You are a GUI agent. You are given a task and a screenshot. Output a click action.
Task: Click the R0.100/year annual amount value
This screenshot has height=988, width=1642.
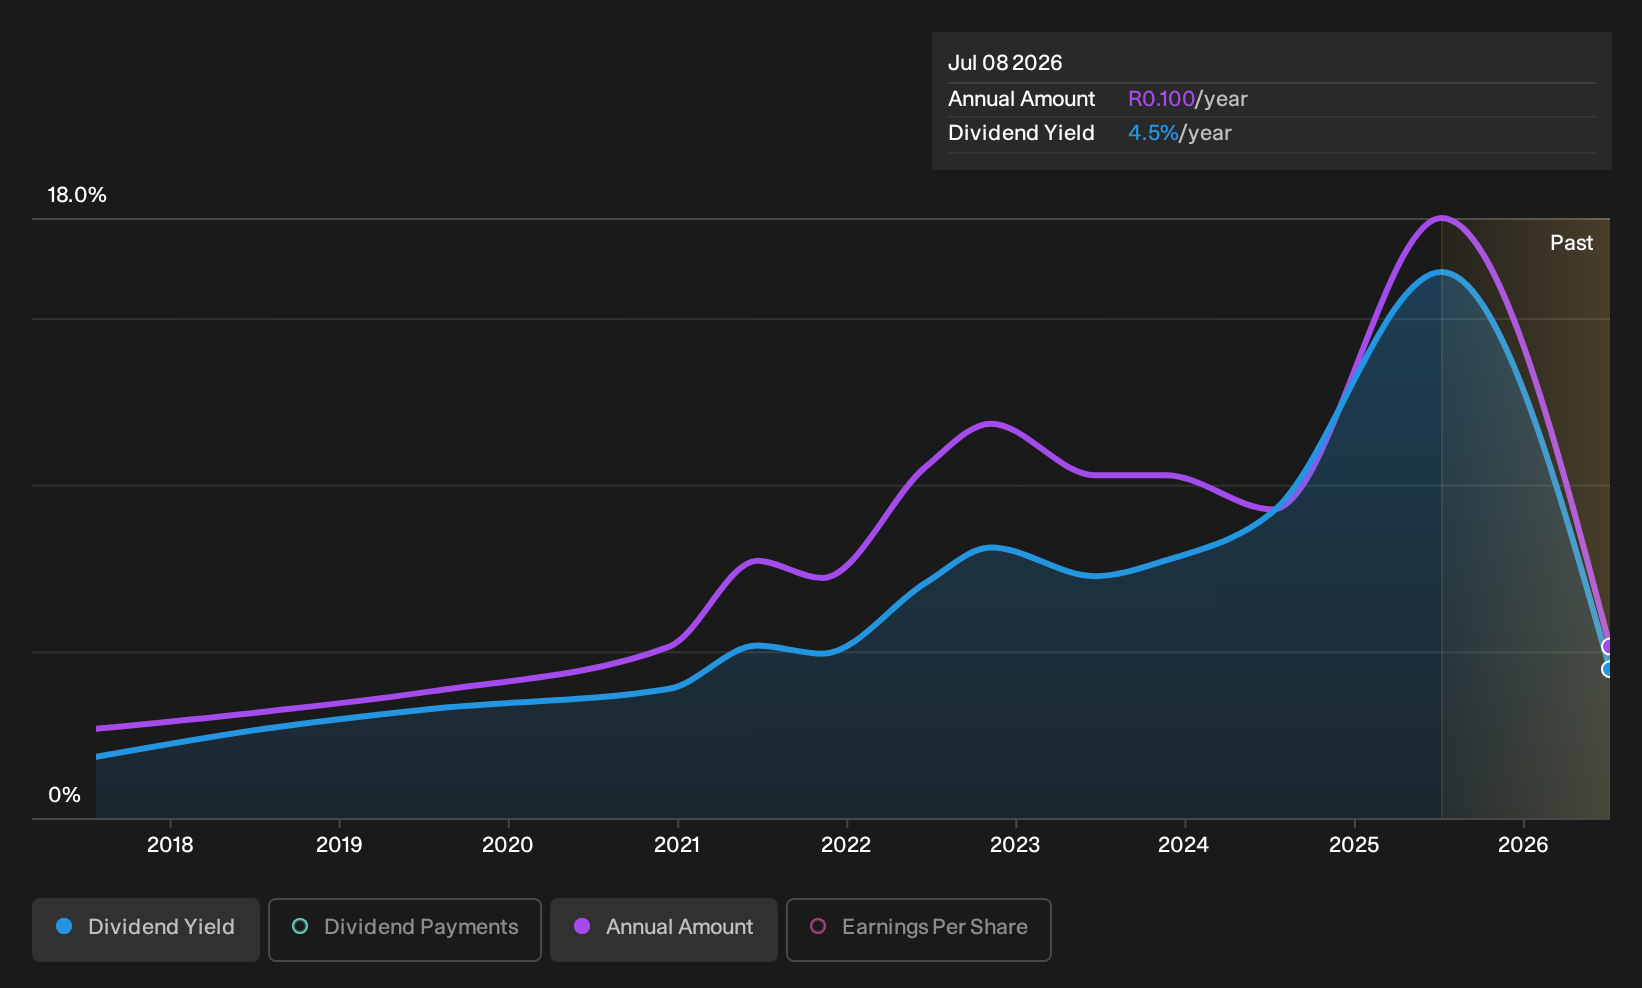1188,99
